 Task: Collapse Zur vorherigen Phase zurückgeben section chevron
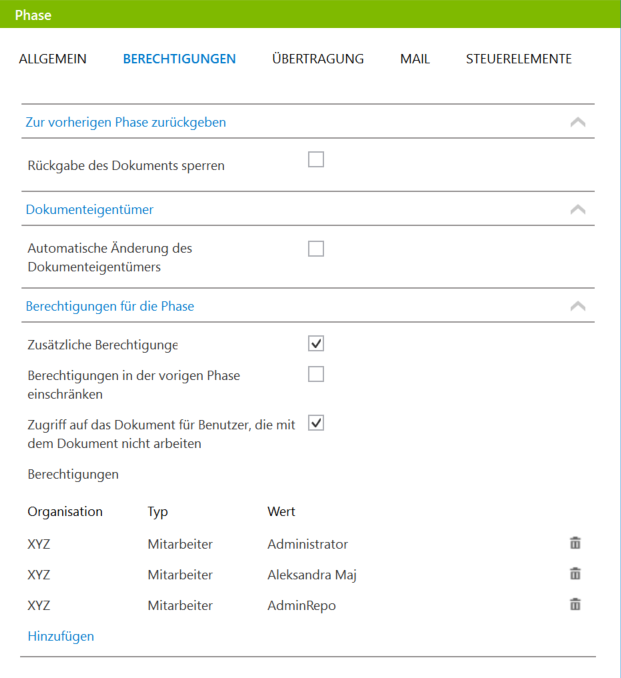(x=578, y=122)
